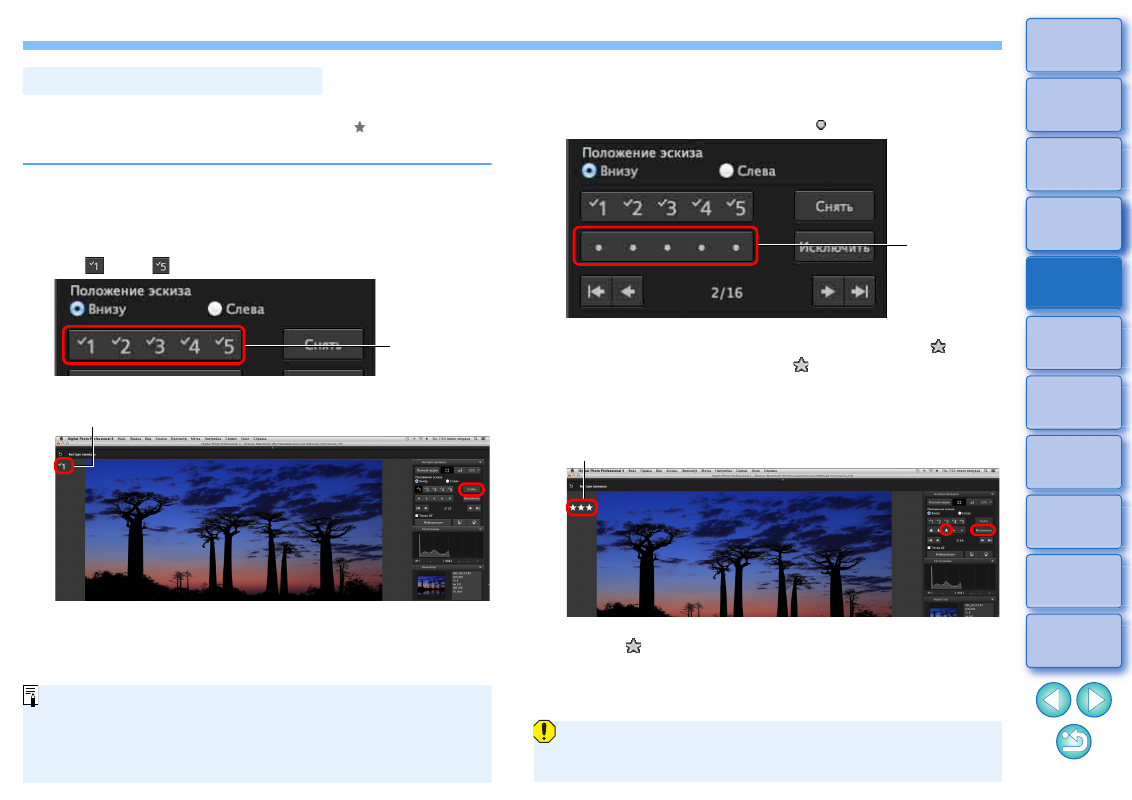The width and height of the screenshot is (1132, 800).
Task: Open navigator thumbnail in ✓1 screenshot
Action: (x=432, y=586)
